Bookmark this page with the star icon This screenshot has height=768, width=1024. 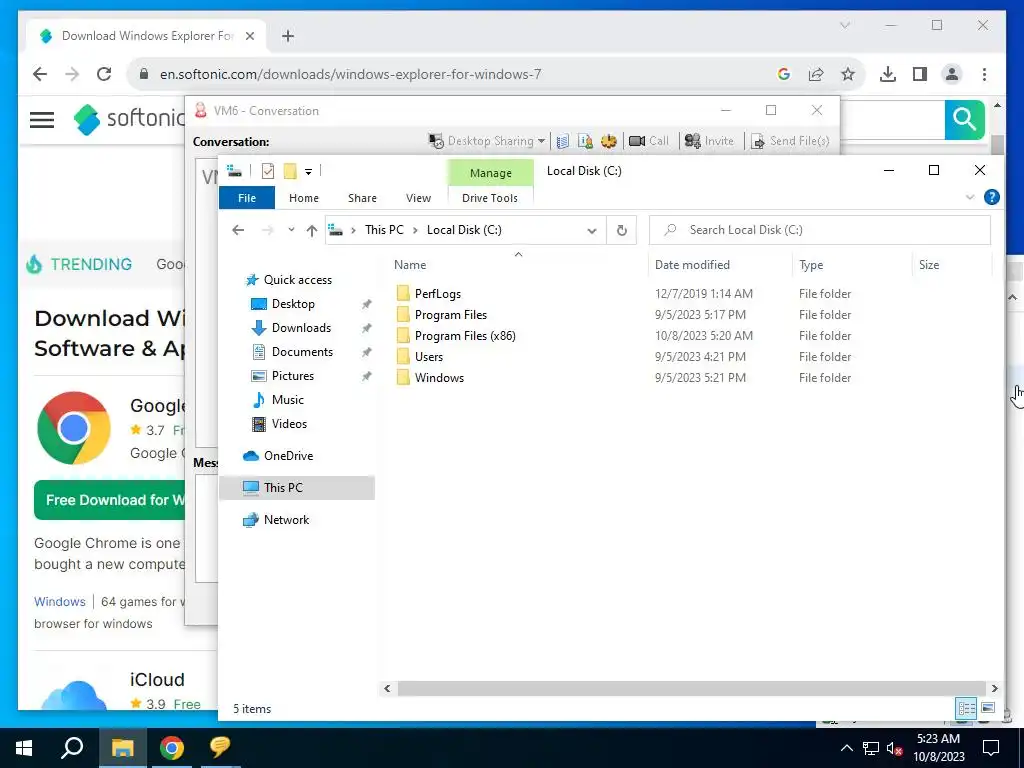point(848,74)
